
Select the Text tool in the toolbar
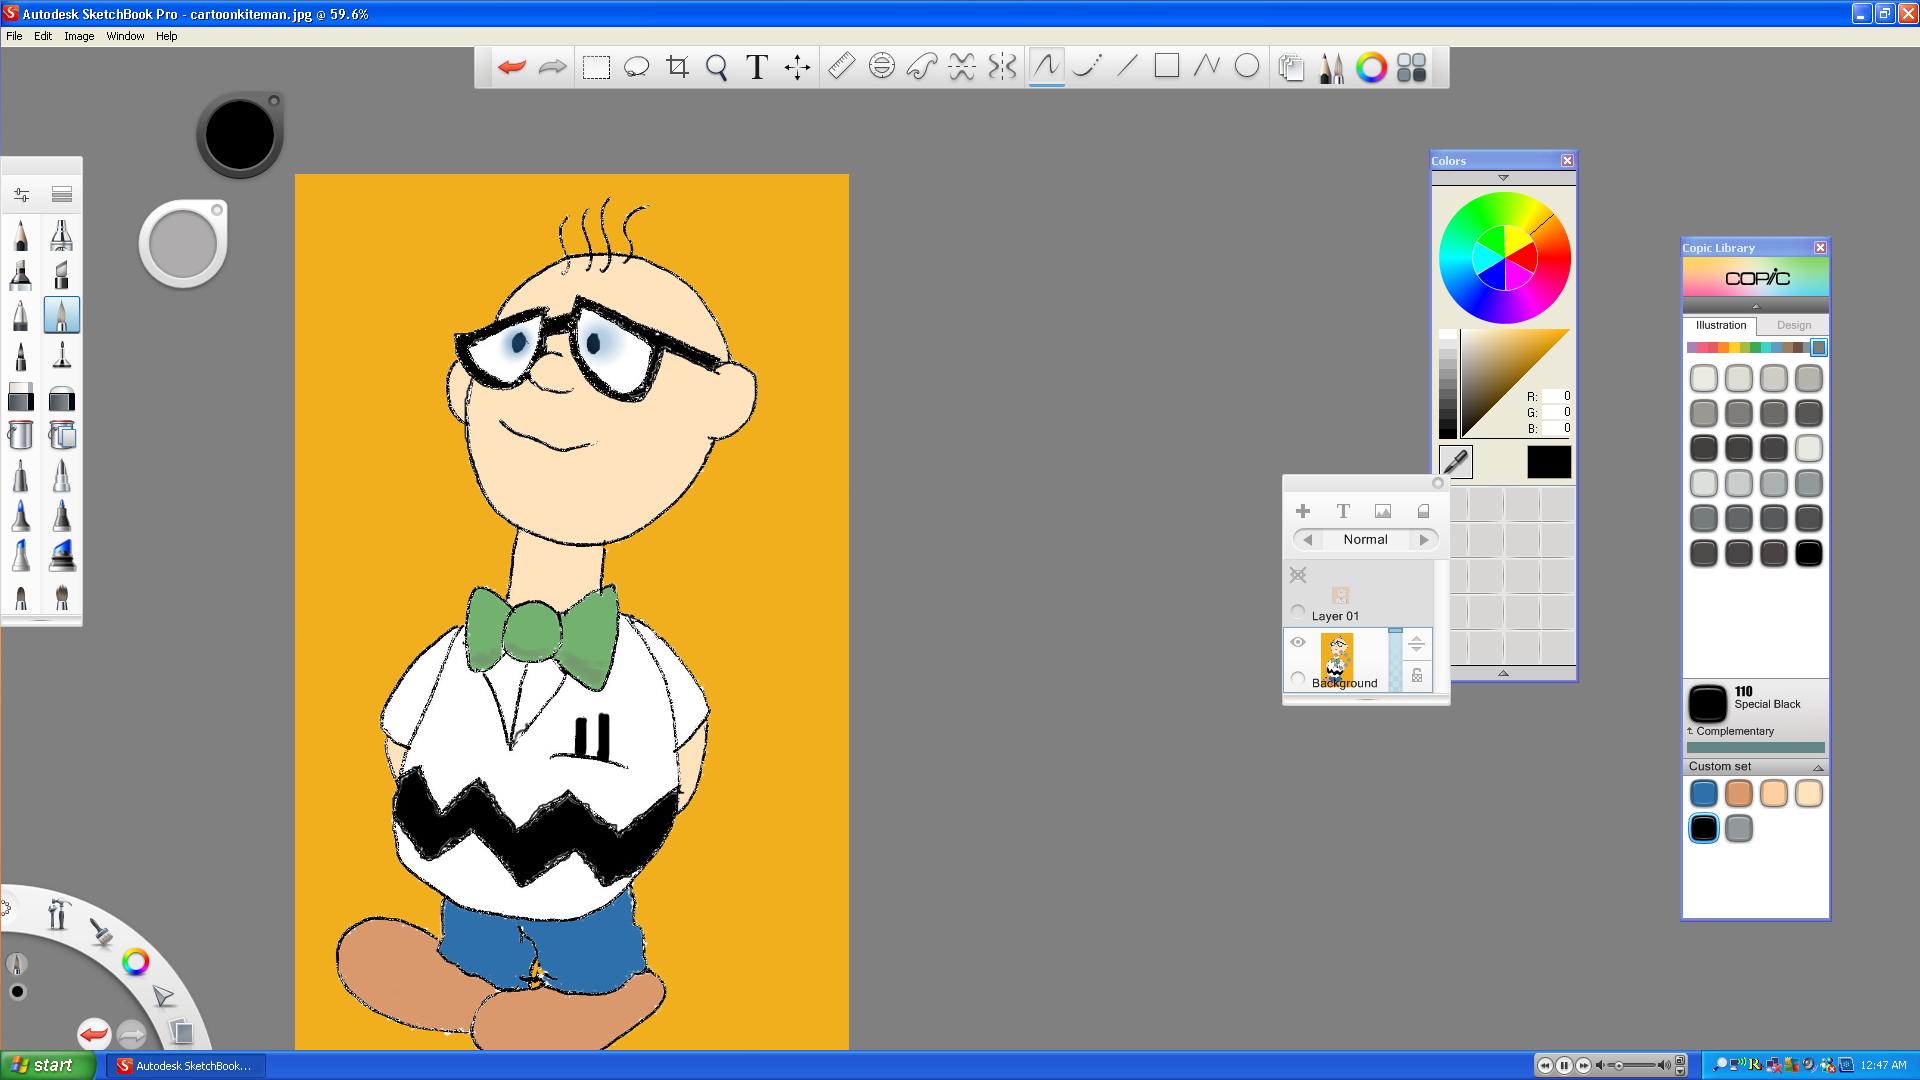point(757,67)
